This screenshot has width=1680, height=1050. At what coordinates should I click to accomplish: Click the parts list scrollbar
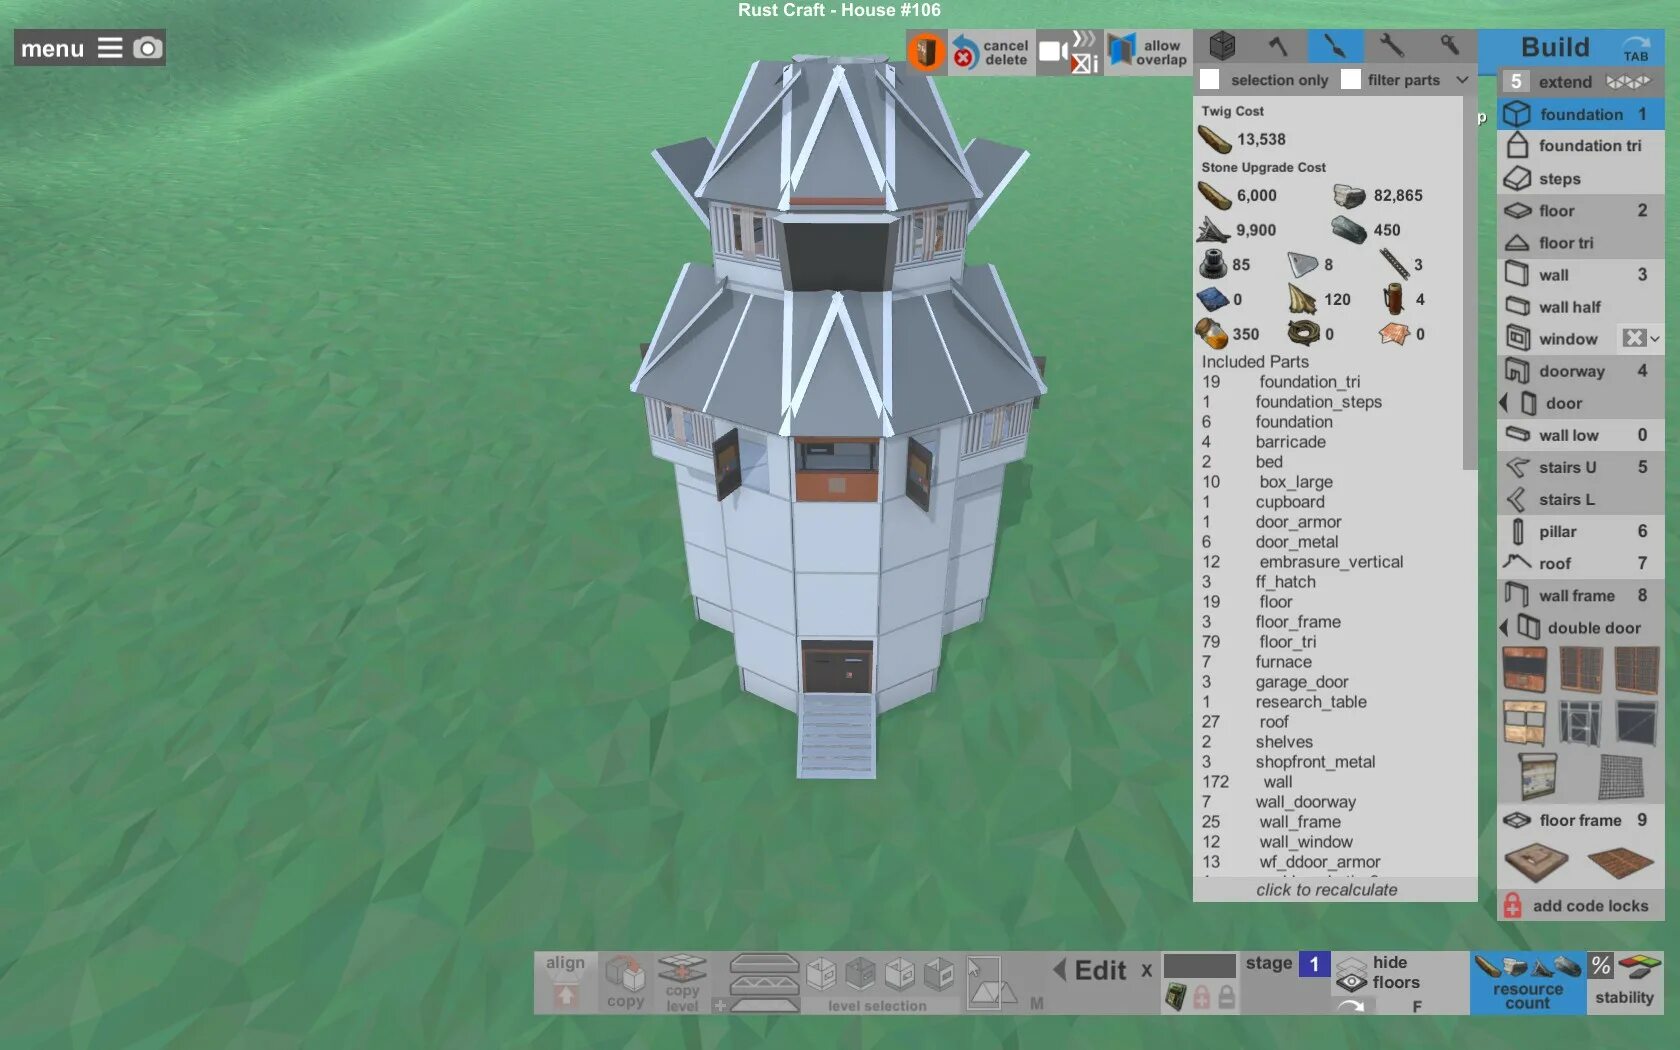click(1470, 283)
